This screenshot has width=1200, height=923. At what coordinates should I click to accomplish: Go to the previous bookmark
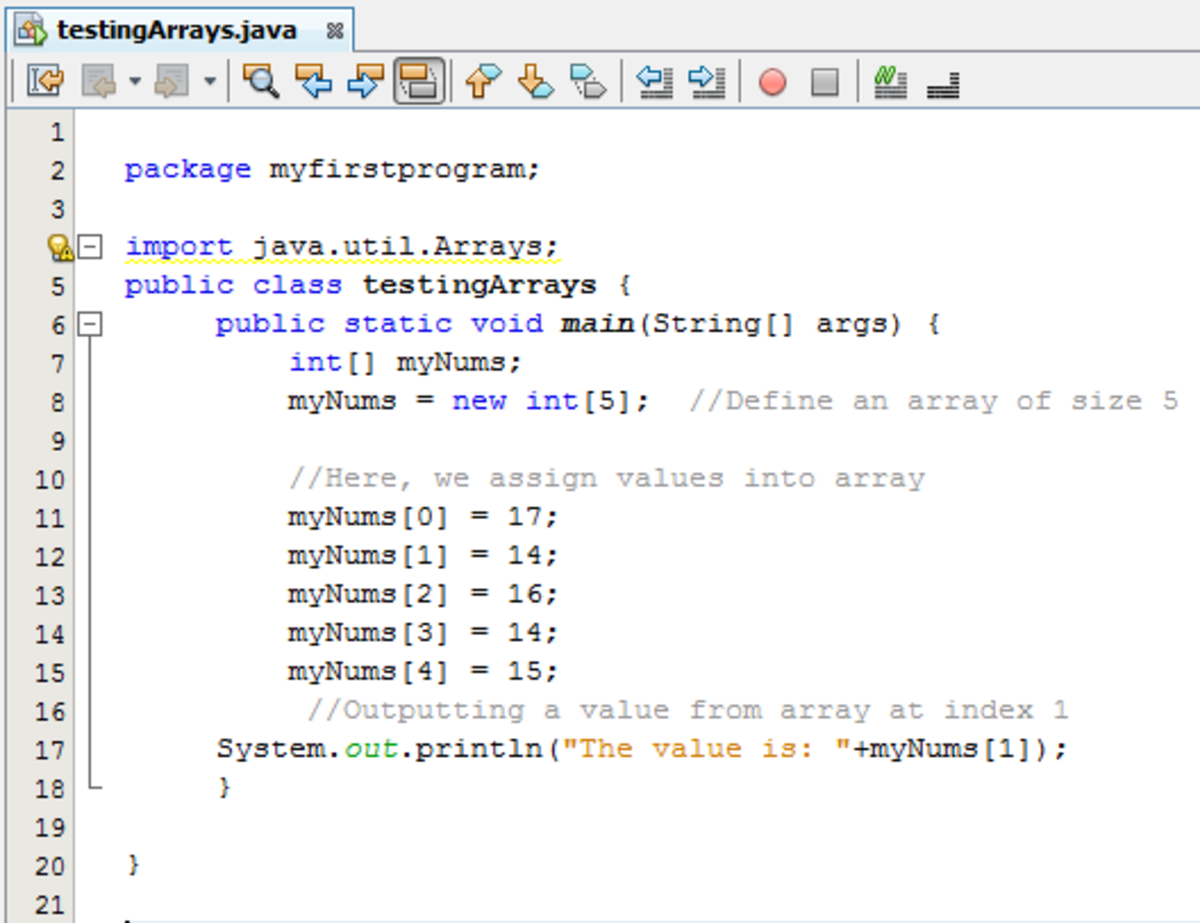click(483, 83)
